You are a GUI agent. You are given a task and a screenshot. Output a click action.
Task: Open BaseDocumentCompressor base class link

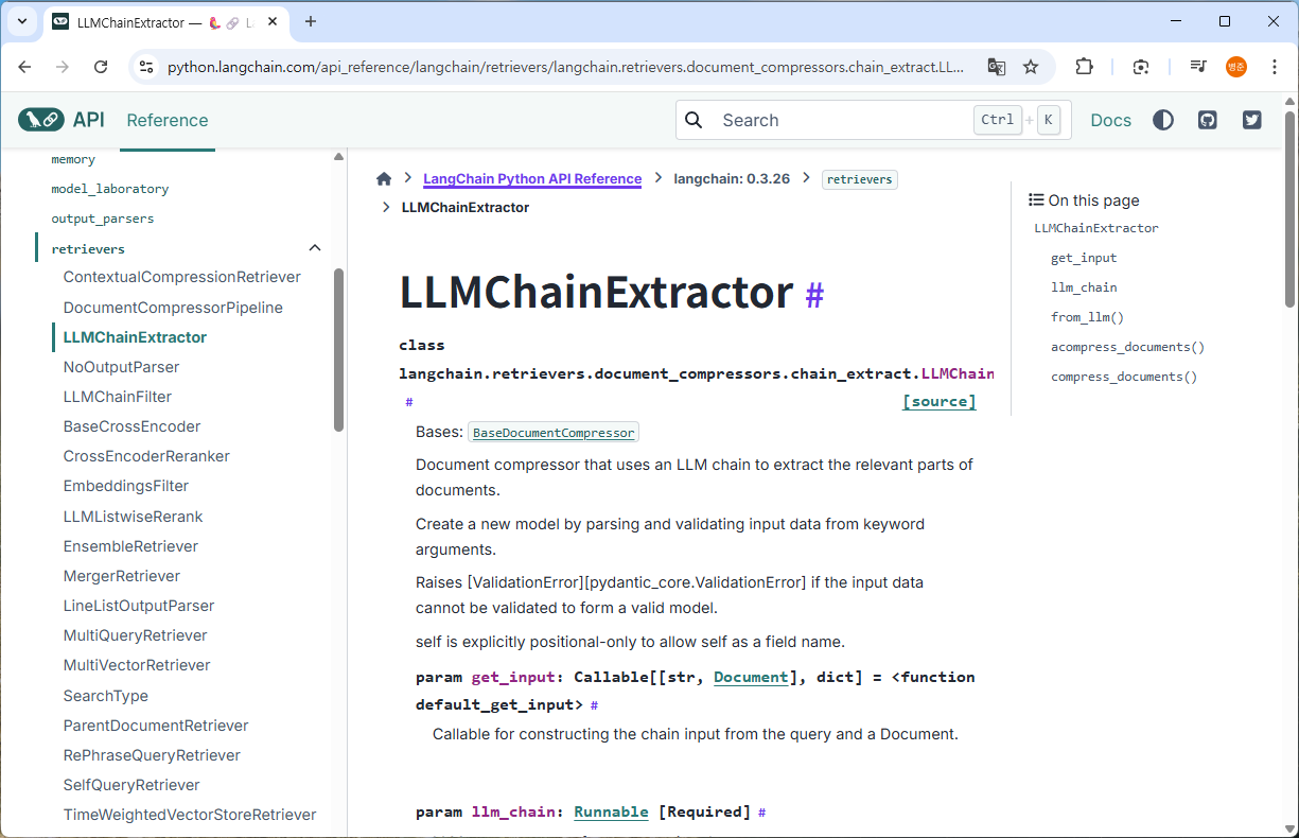553,433
